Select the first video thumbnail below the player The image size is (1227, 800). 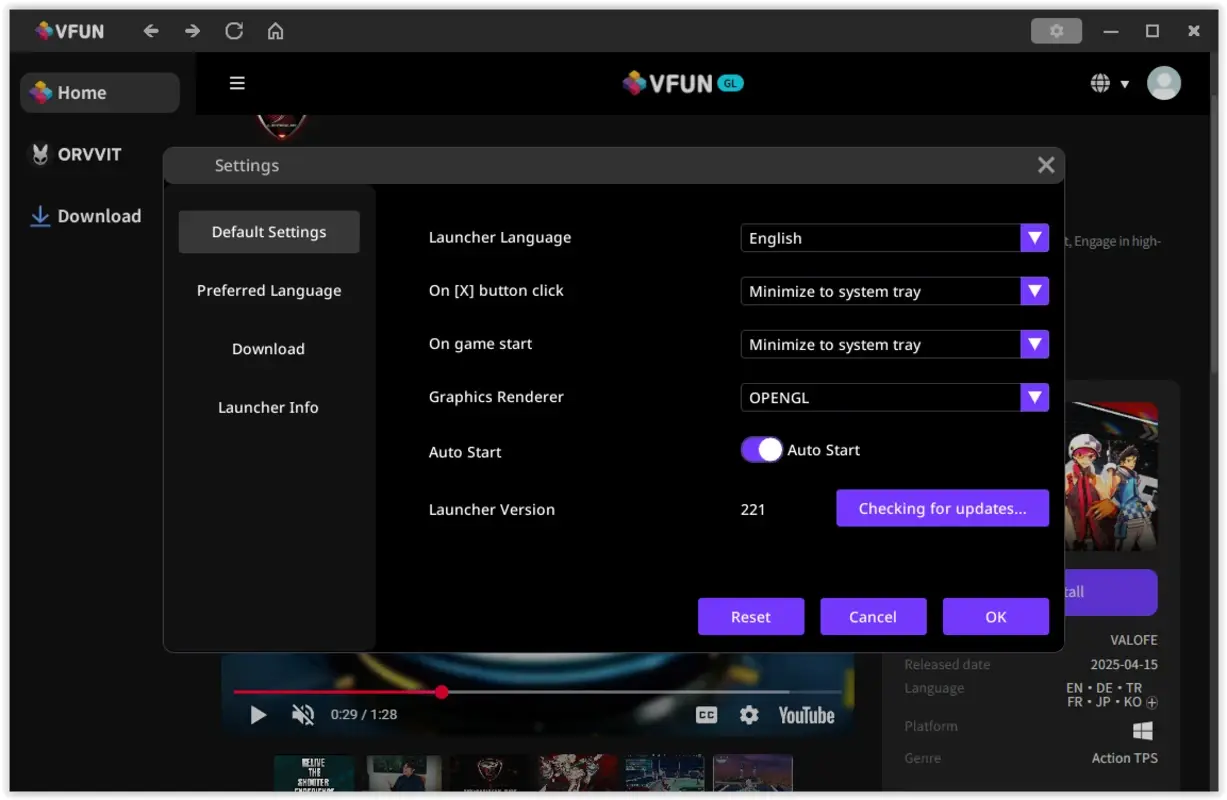314,774
